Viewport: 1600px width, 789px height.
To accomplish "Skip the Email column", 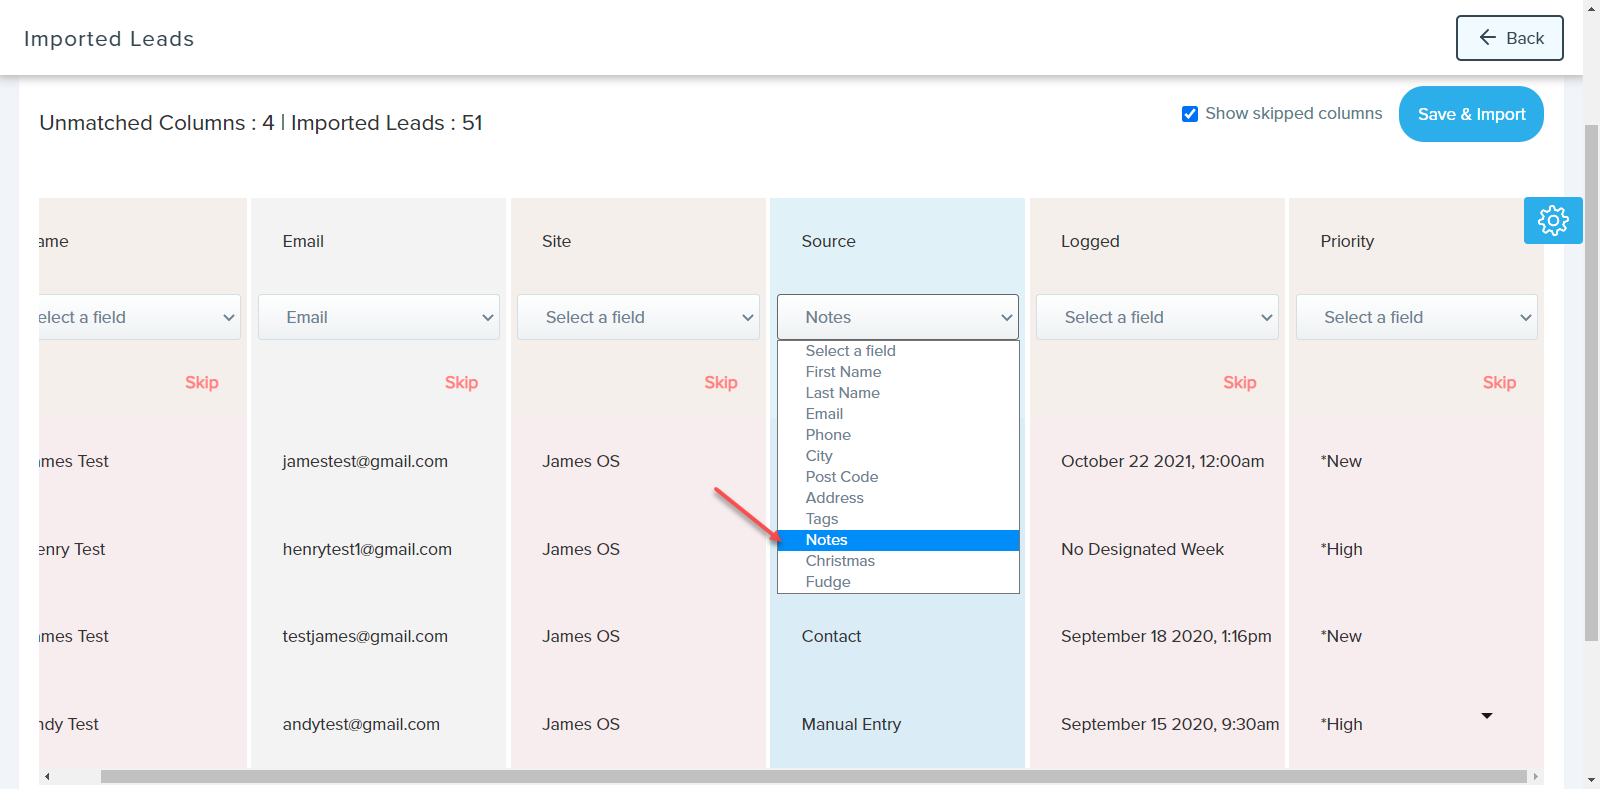I will point(461,382).
